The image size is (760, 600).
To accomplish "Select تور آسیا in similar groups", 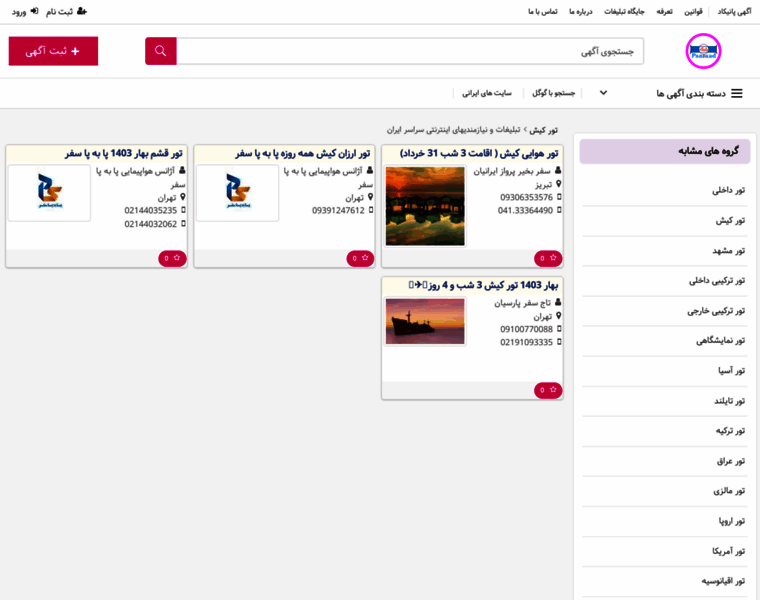I will click(731, 371).
